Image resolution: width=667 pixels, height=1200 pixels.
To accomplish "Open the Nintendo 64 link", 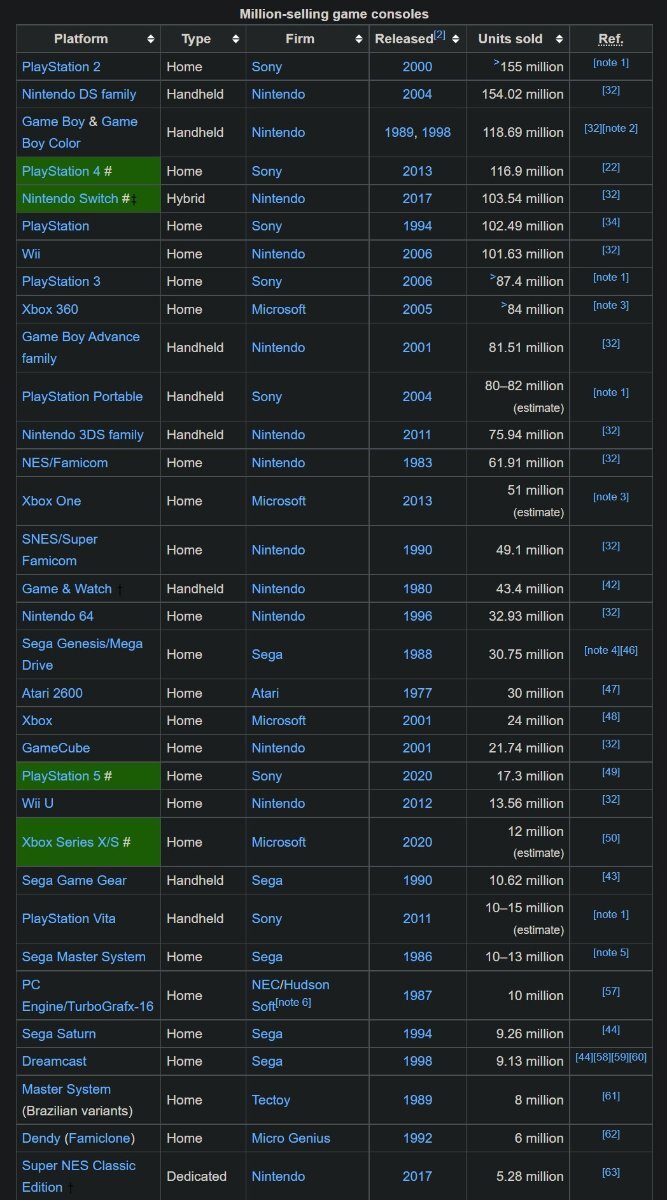I will (58, 616).
